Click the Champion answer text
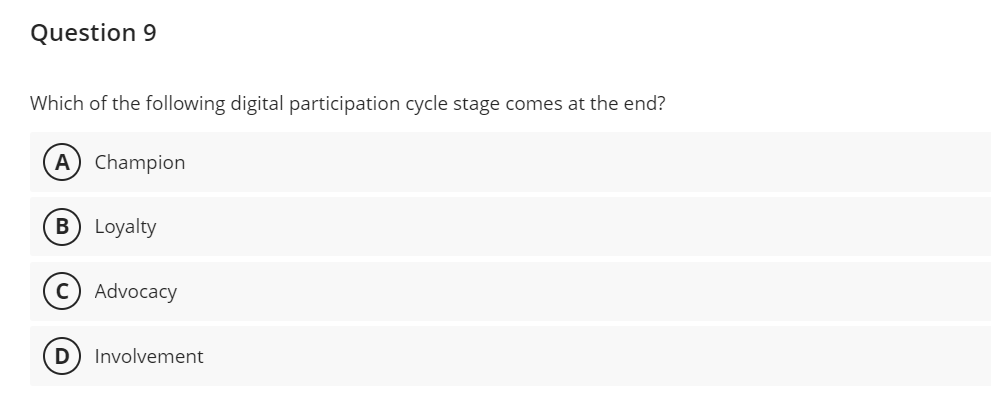The width and height of the screenshot is (991, 414). tap(140, 162)
